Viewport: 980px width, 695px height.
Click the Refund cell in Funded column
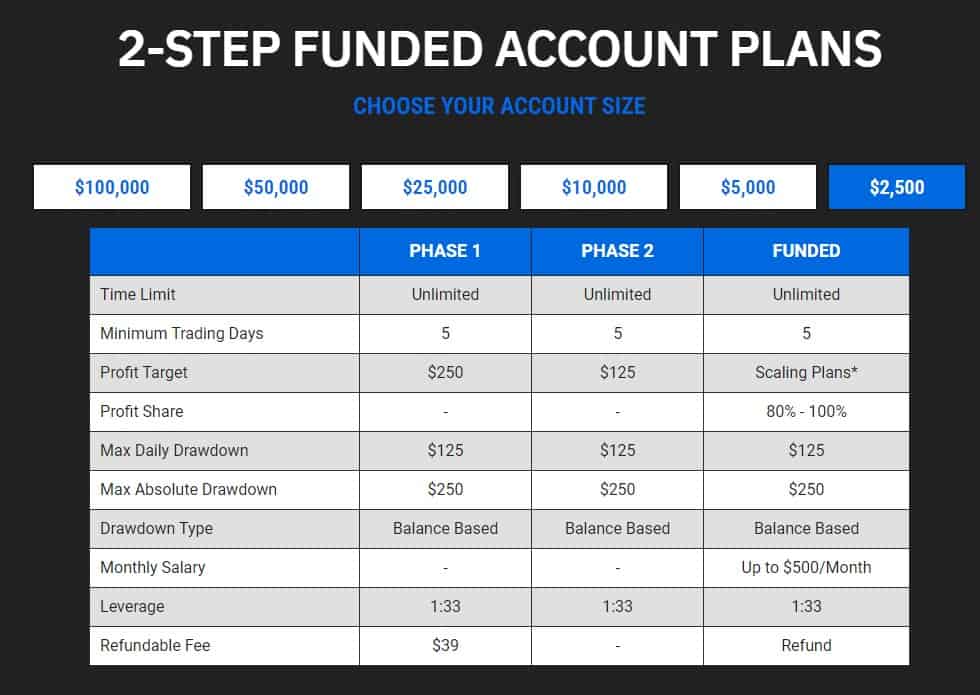tap(806, 645)
